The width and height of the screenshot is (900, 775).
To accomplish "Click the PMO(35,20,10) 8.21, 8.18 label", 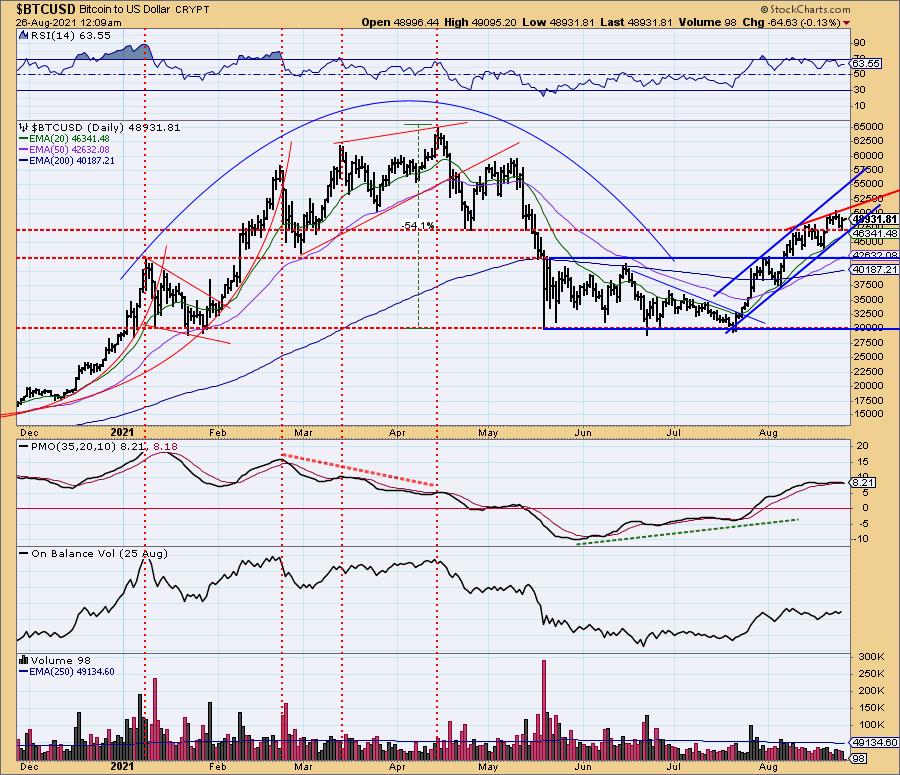I will tap(104, 446).
